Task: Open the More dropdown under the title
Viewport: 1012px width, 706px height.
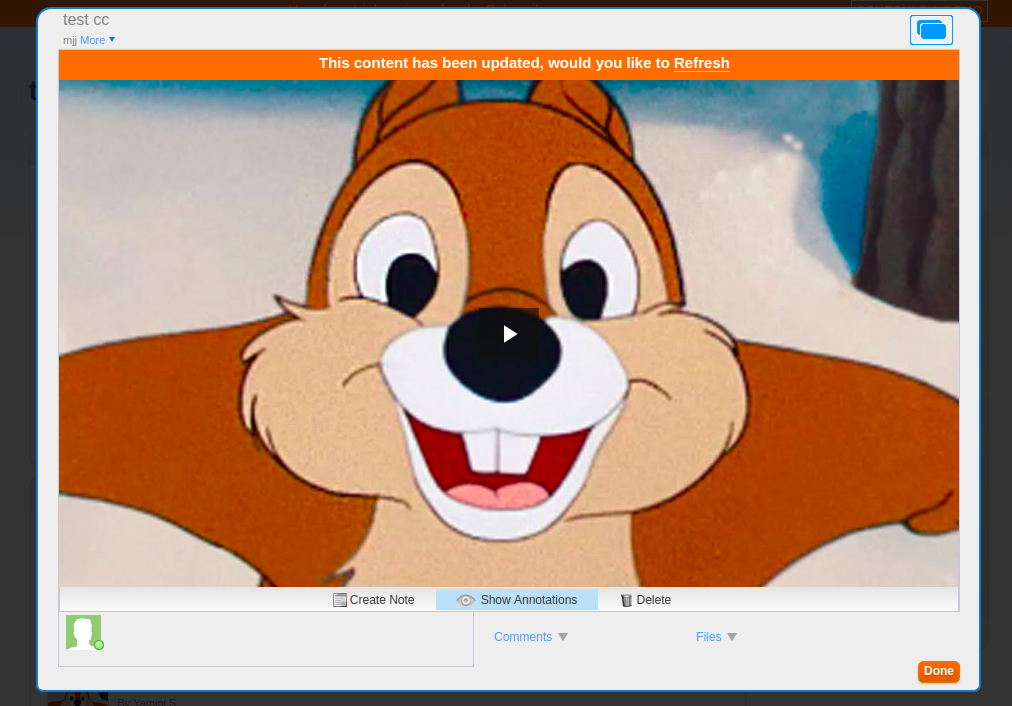Action: click(97, 40)
